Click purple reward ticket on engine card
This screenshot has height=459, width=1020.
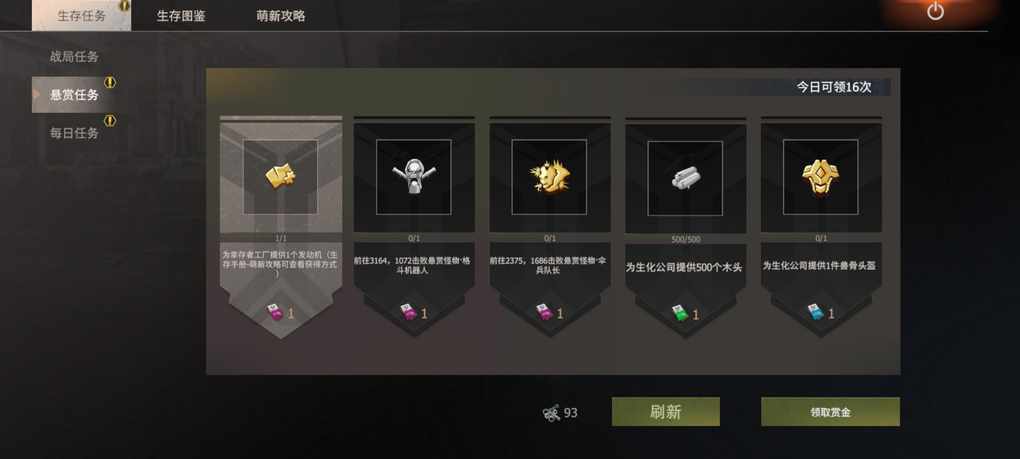(275, 313)
